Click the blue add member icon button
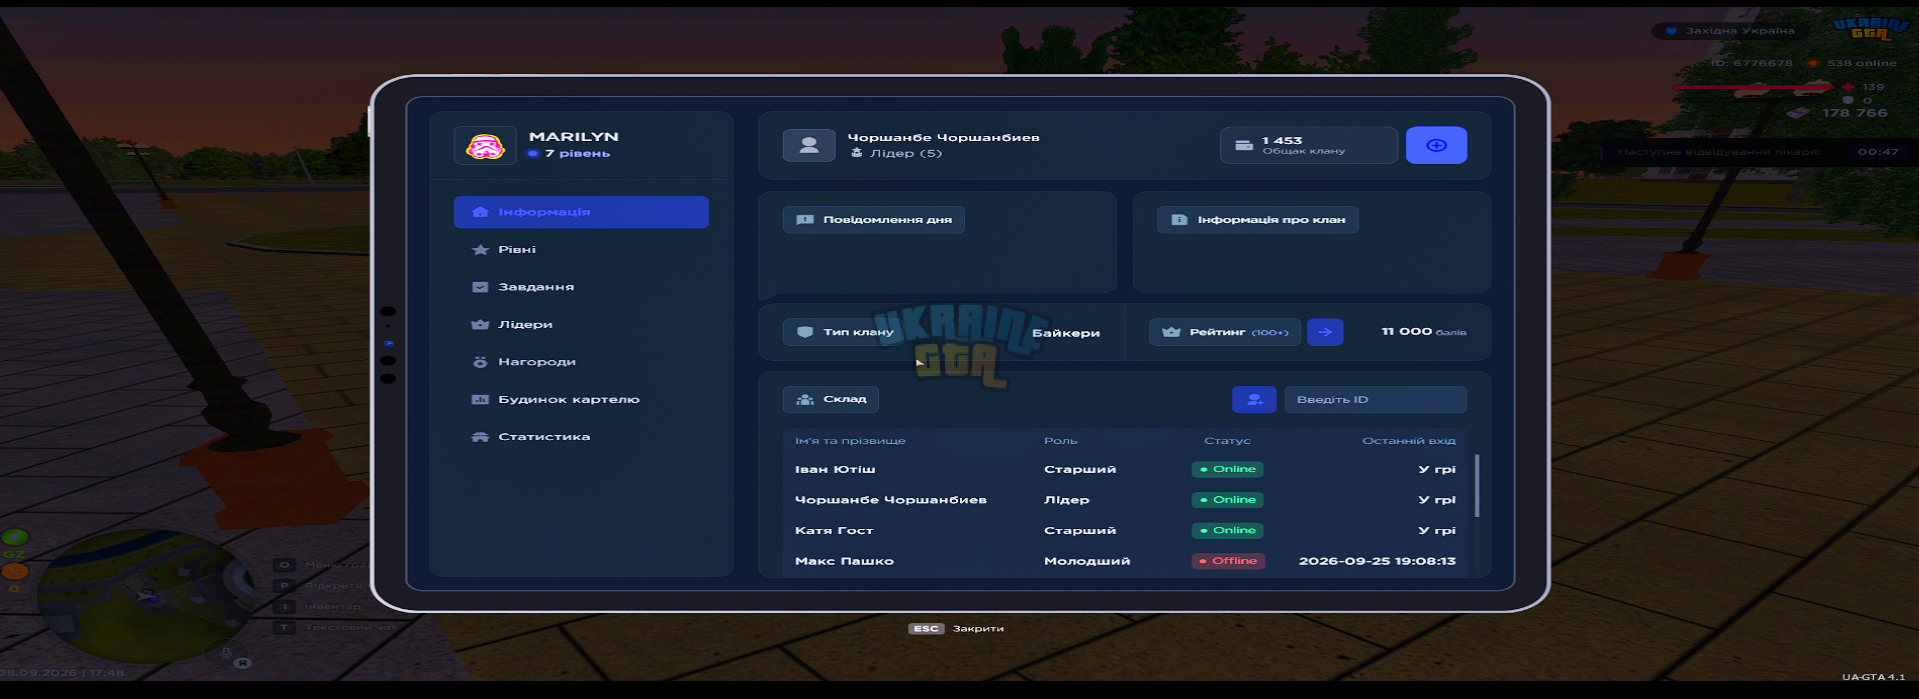 [x=1254, y=399]
